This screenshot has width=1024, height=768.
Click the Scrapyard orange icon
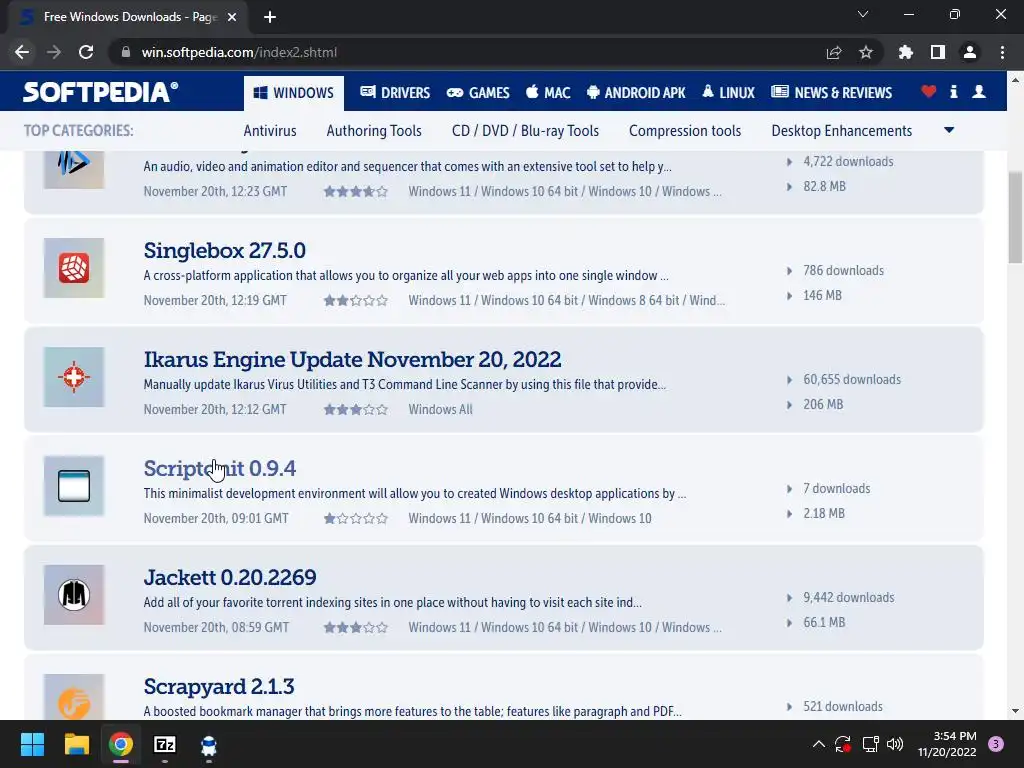click(74, 697)
